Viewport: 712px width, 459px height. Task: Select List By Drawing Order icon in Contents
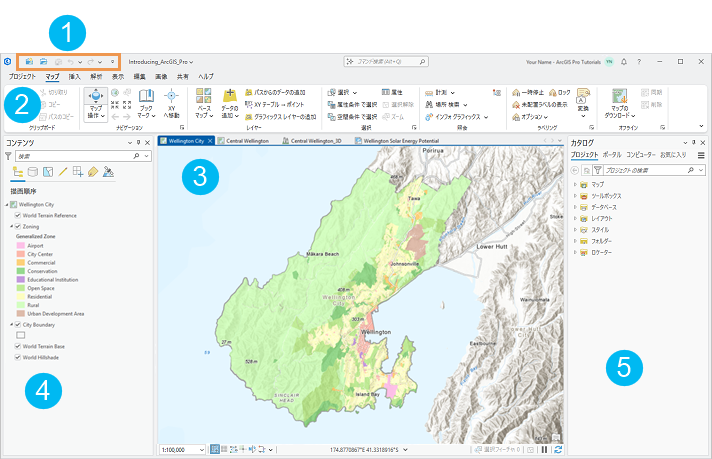click(x=18, y=172)
